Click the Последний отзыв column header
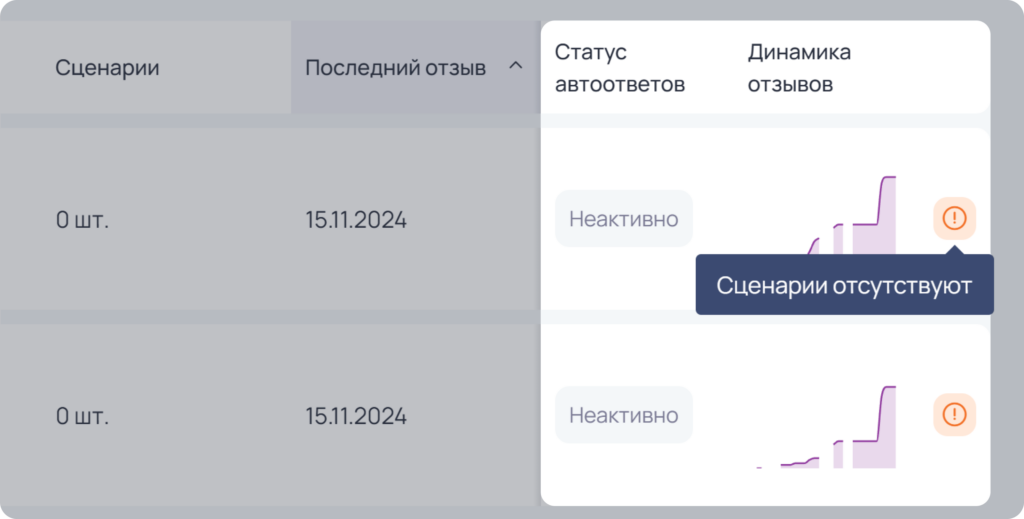Image resolution: width=1024 pixels, height=519 pixels. pos(396,67)
